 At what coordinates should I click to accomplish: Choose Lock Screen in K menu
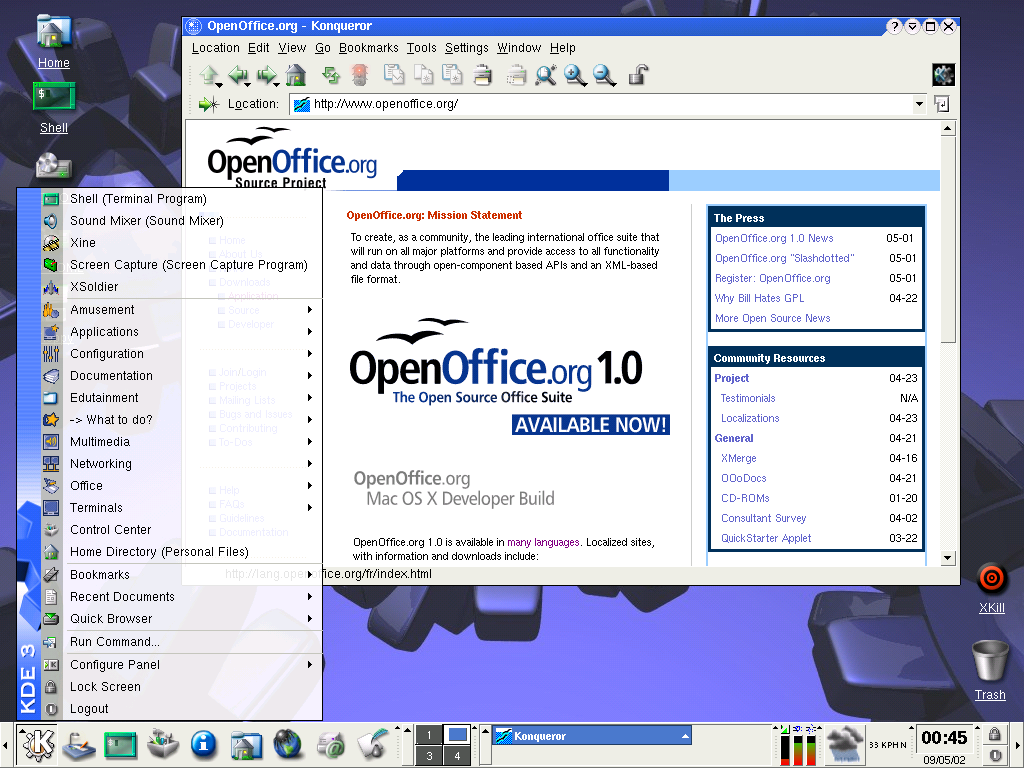182,687
